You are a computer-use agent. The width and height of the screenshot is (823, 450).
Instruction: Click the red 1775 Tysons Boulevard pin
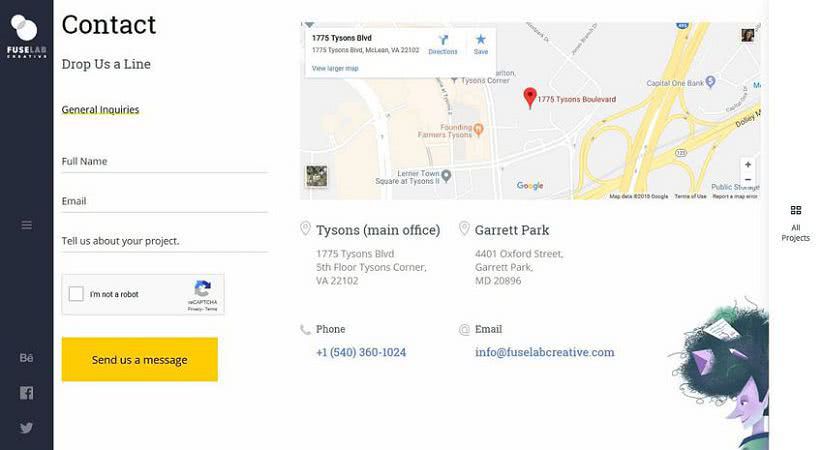(530, 98)
